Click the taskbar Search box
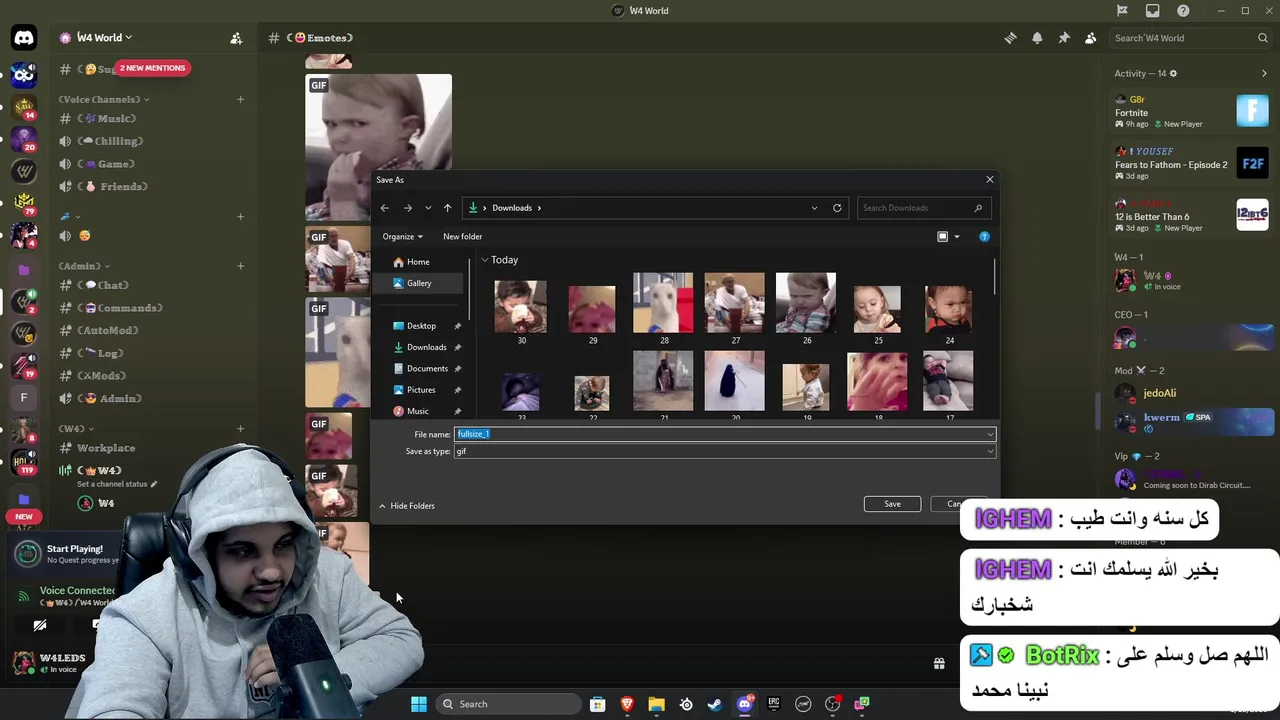 507,704
